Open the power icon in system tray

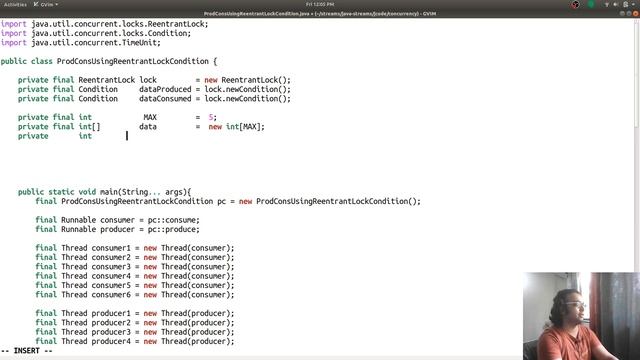tap(626, 4)
